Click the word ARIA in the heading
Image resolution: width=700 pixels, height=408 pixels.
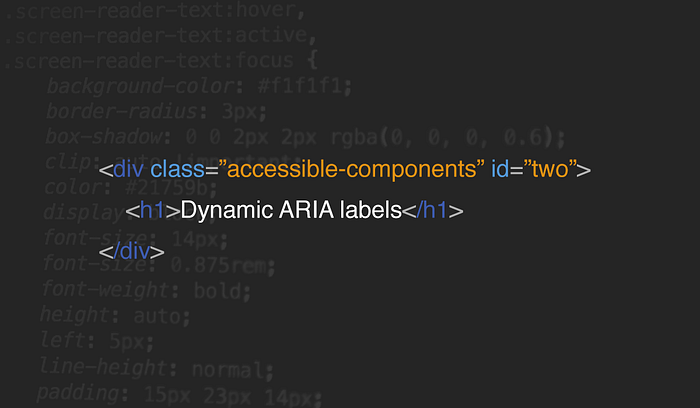(306, 210)
